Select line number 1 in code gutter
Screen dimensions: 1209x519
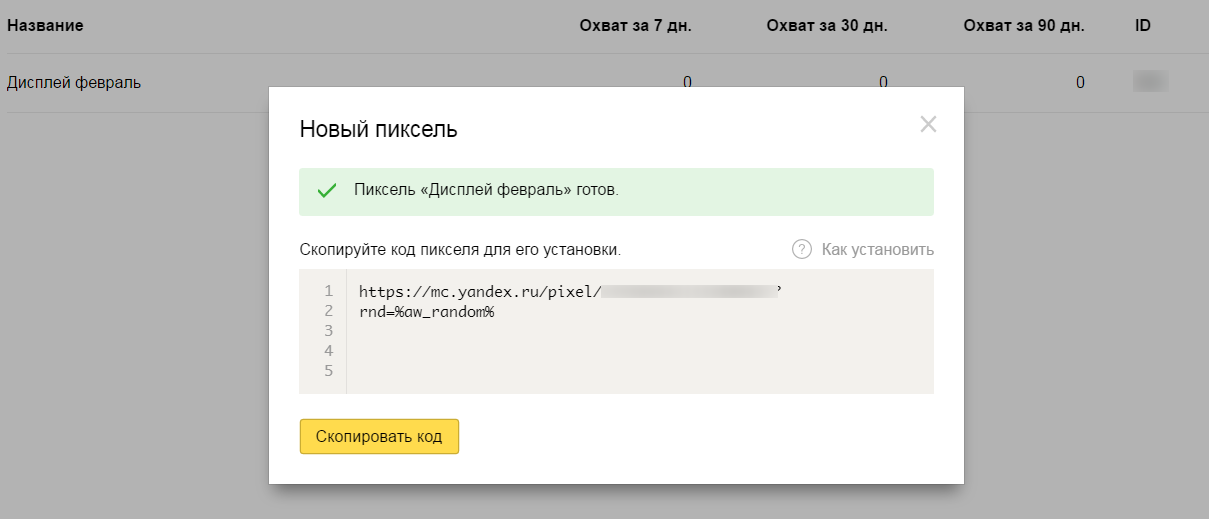[327, 291]
